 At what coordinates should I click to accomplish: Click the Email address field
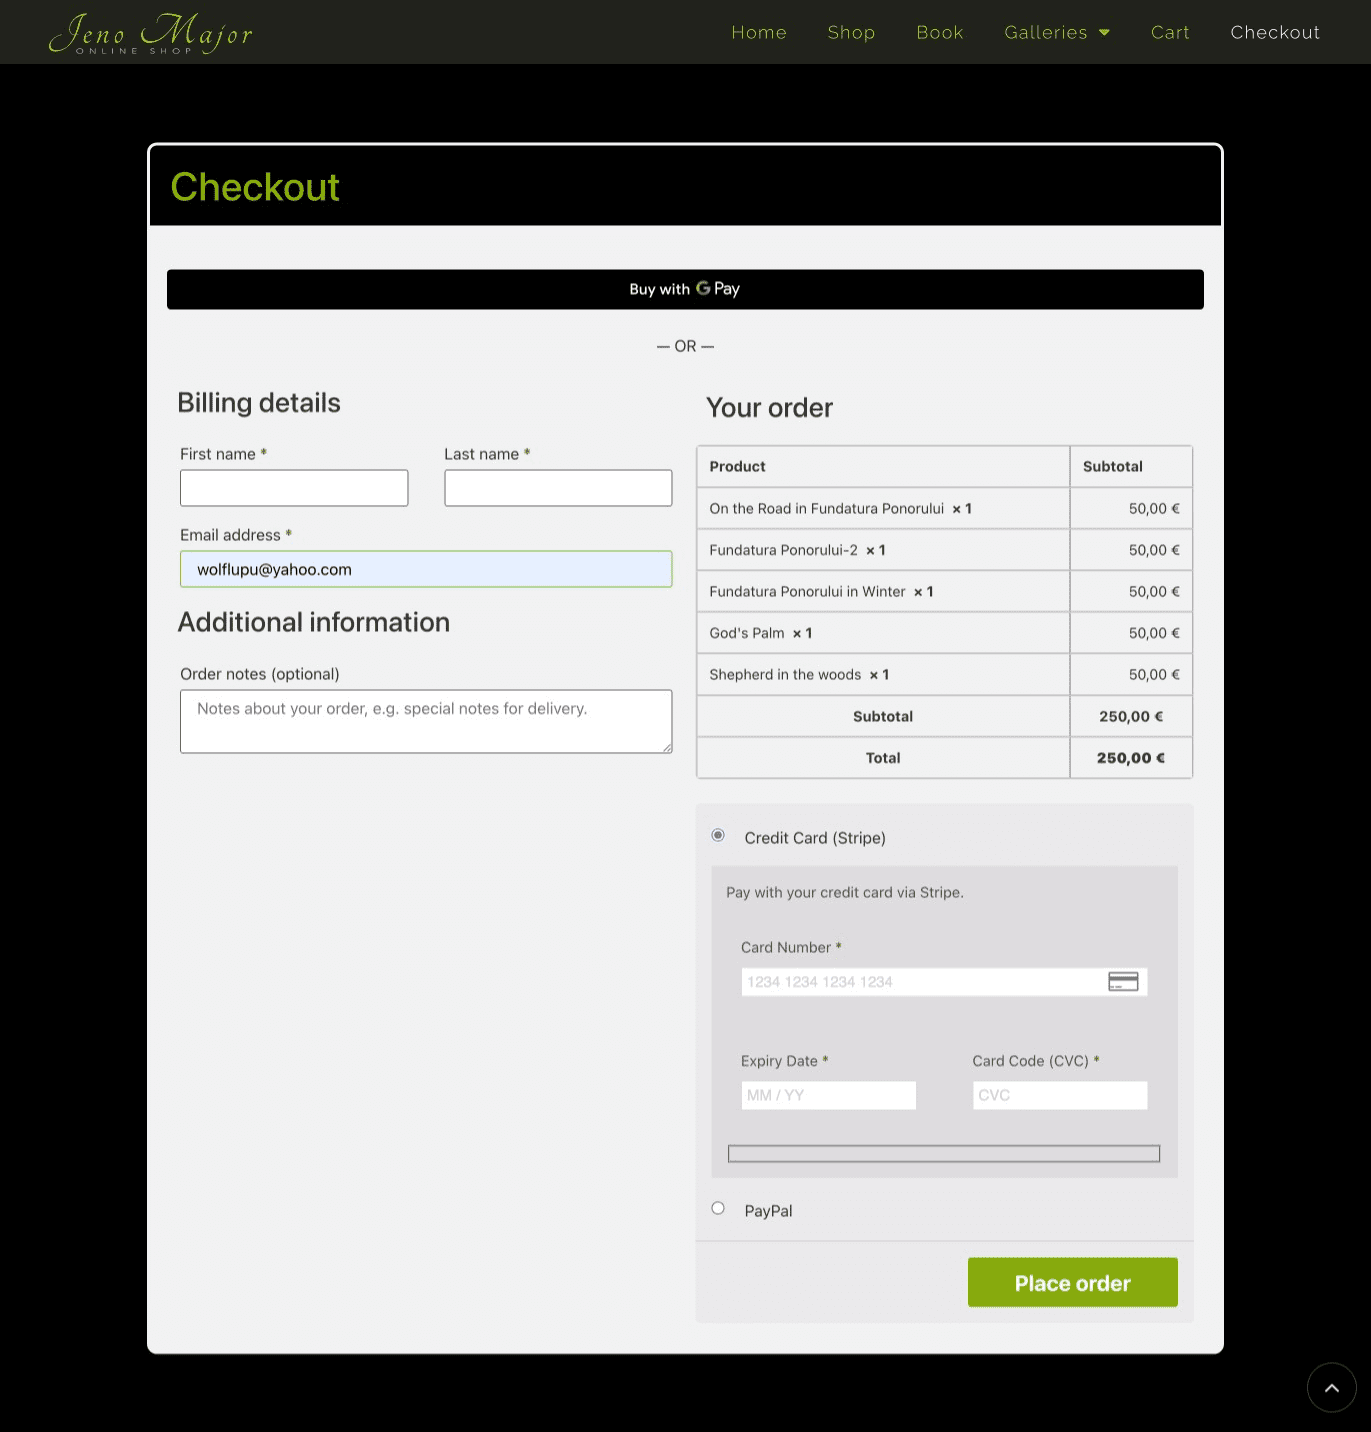point(426,569)
